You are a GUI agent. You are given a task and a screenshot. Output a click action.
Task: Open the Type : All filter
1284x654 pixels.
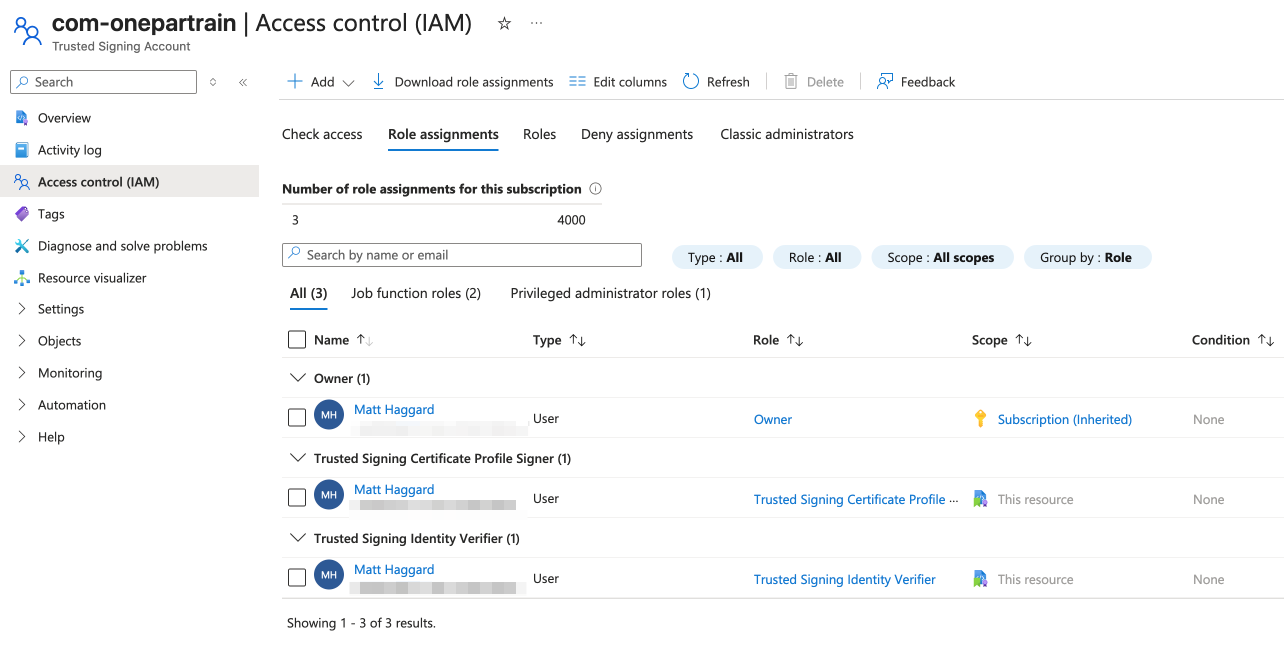click(x=716, y=257)
